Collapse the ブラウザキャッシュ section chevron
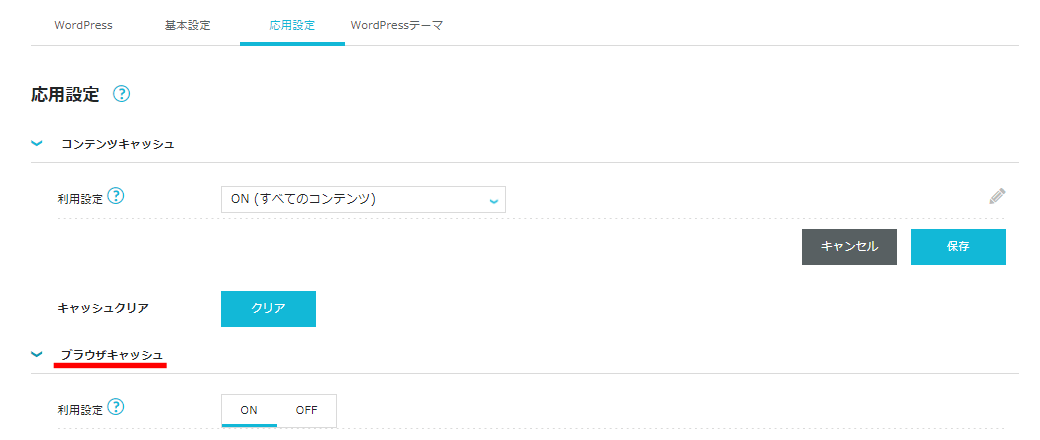The image size is (1040, 440). point(37,355)
